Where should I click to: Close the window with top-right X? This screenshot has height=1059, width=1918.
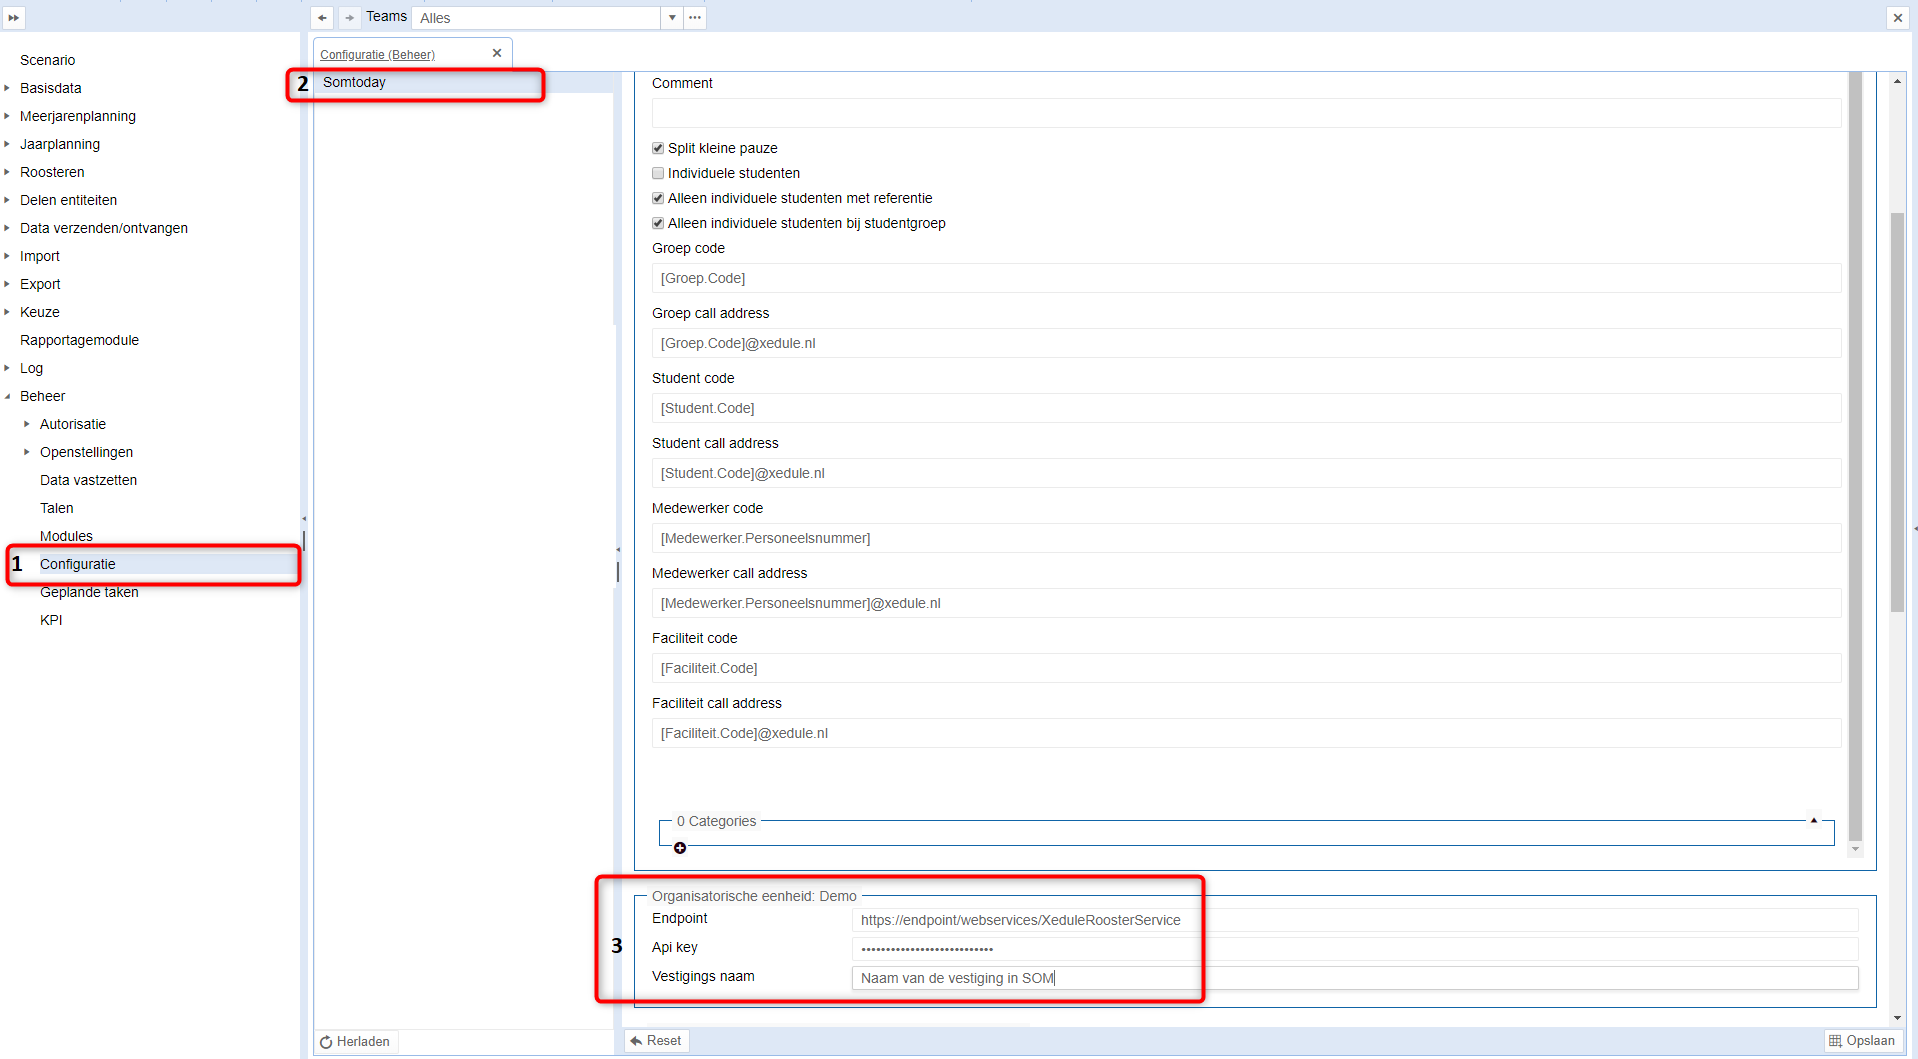pyautogui.click(x=1897, y=17)
